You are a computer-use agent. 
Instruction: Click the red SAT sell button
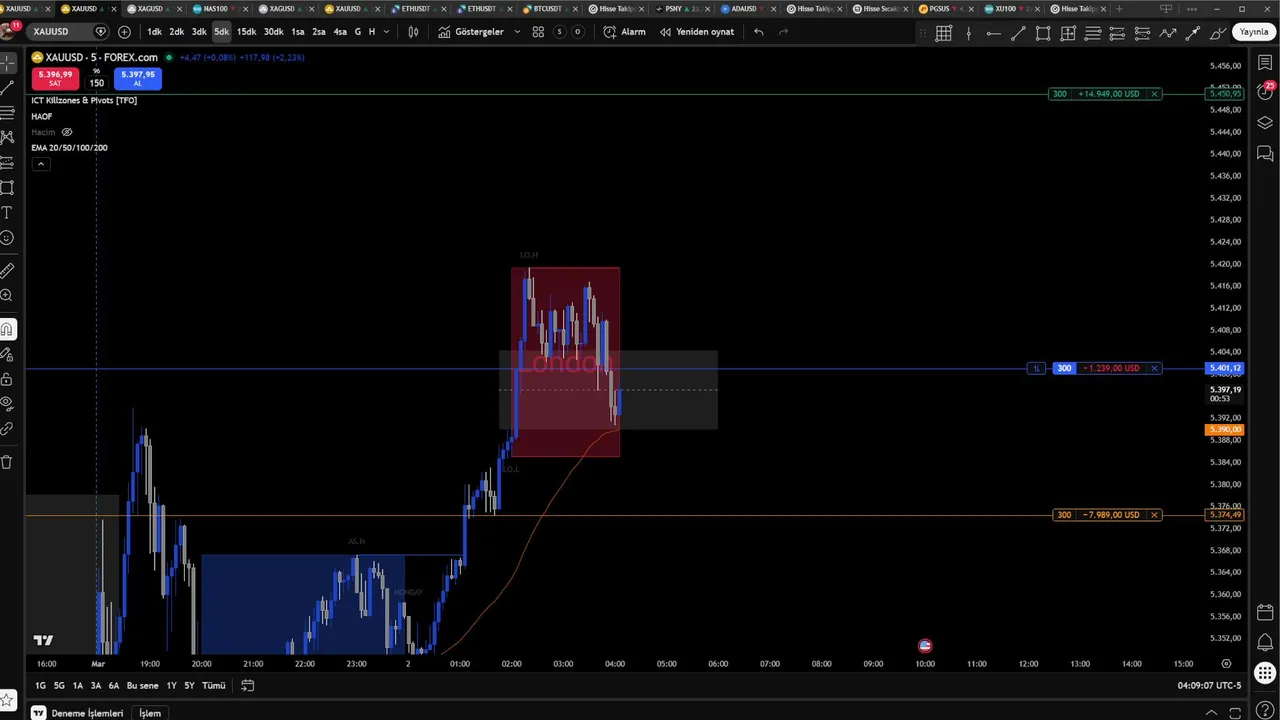coord(55,78)
